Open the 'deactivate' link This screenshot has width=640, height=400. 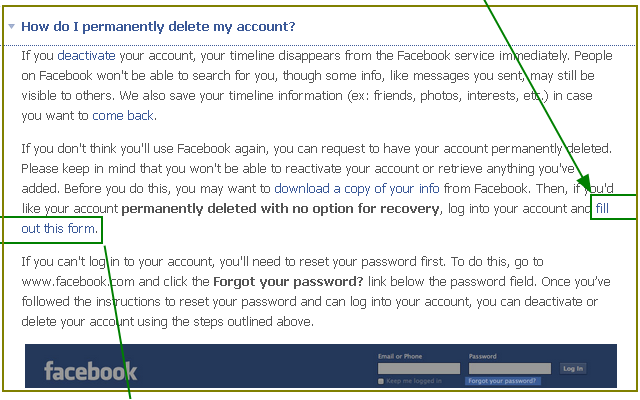86,56
